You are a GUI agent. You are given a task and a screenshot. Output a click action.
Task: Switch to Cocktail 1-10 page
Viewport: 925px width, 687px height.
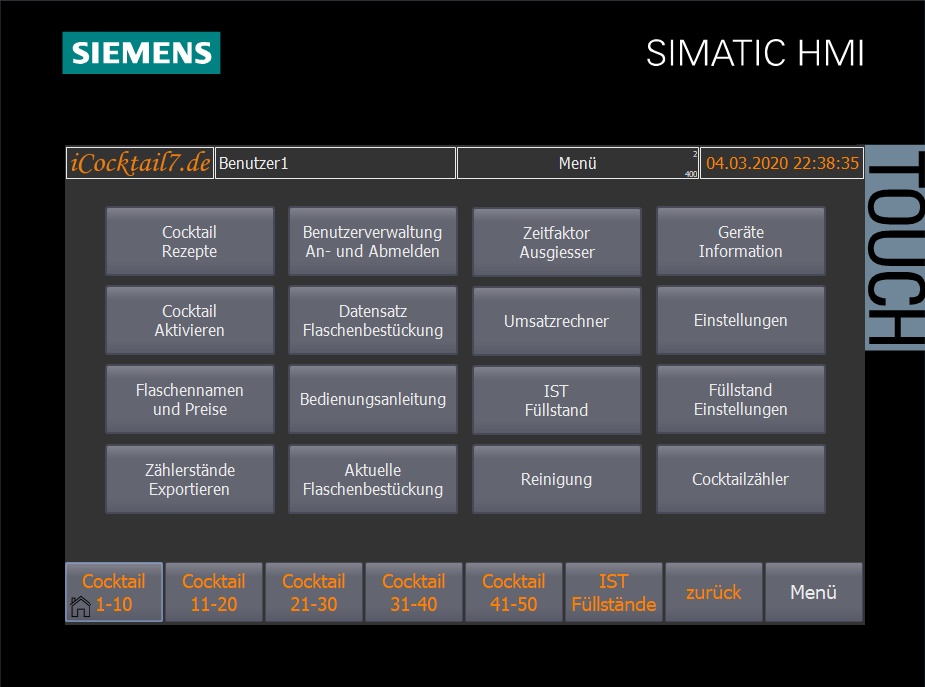tap(114, 592)
